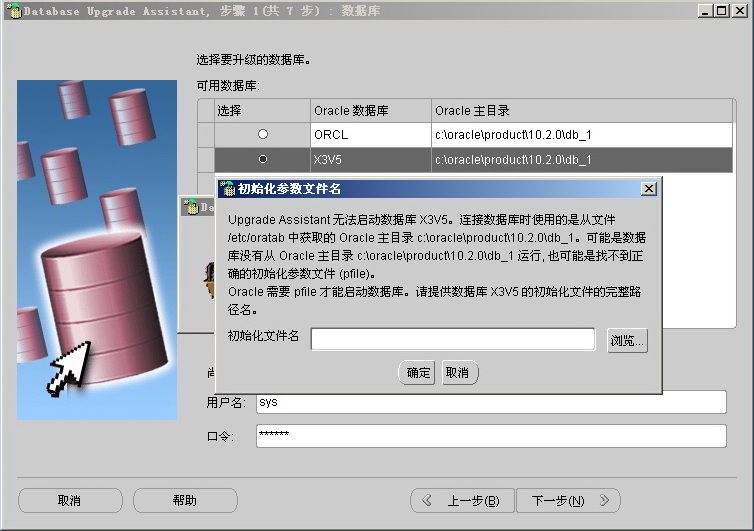Click the Oracle 主目录 column header

(582, 111)
